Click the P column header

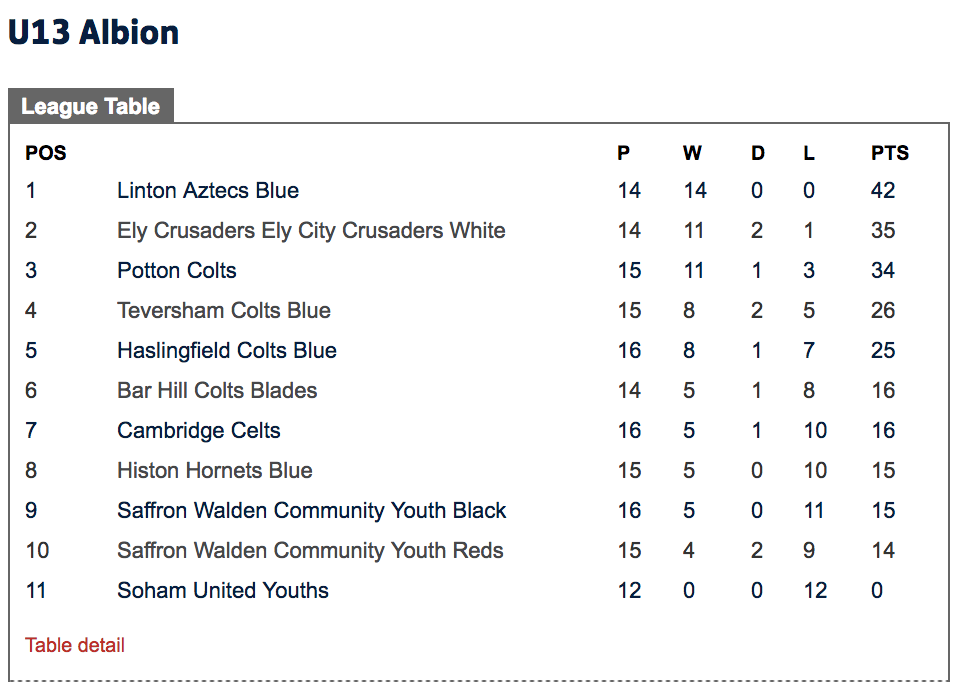(x=623, y=153)
